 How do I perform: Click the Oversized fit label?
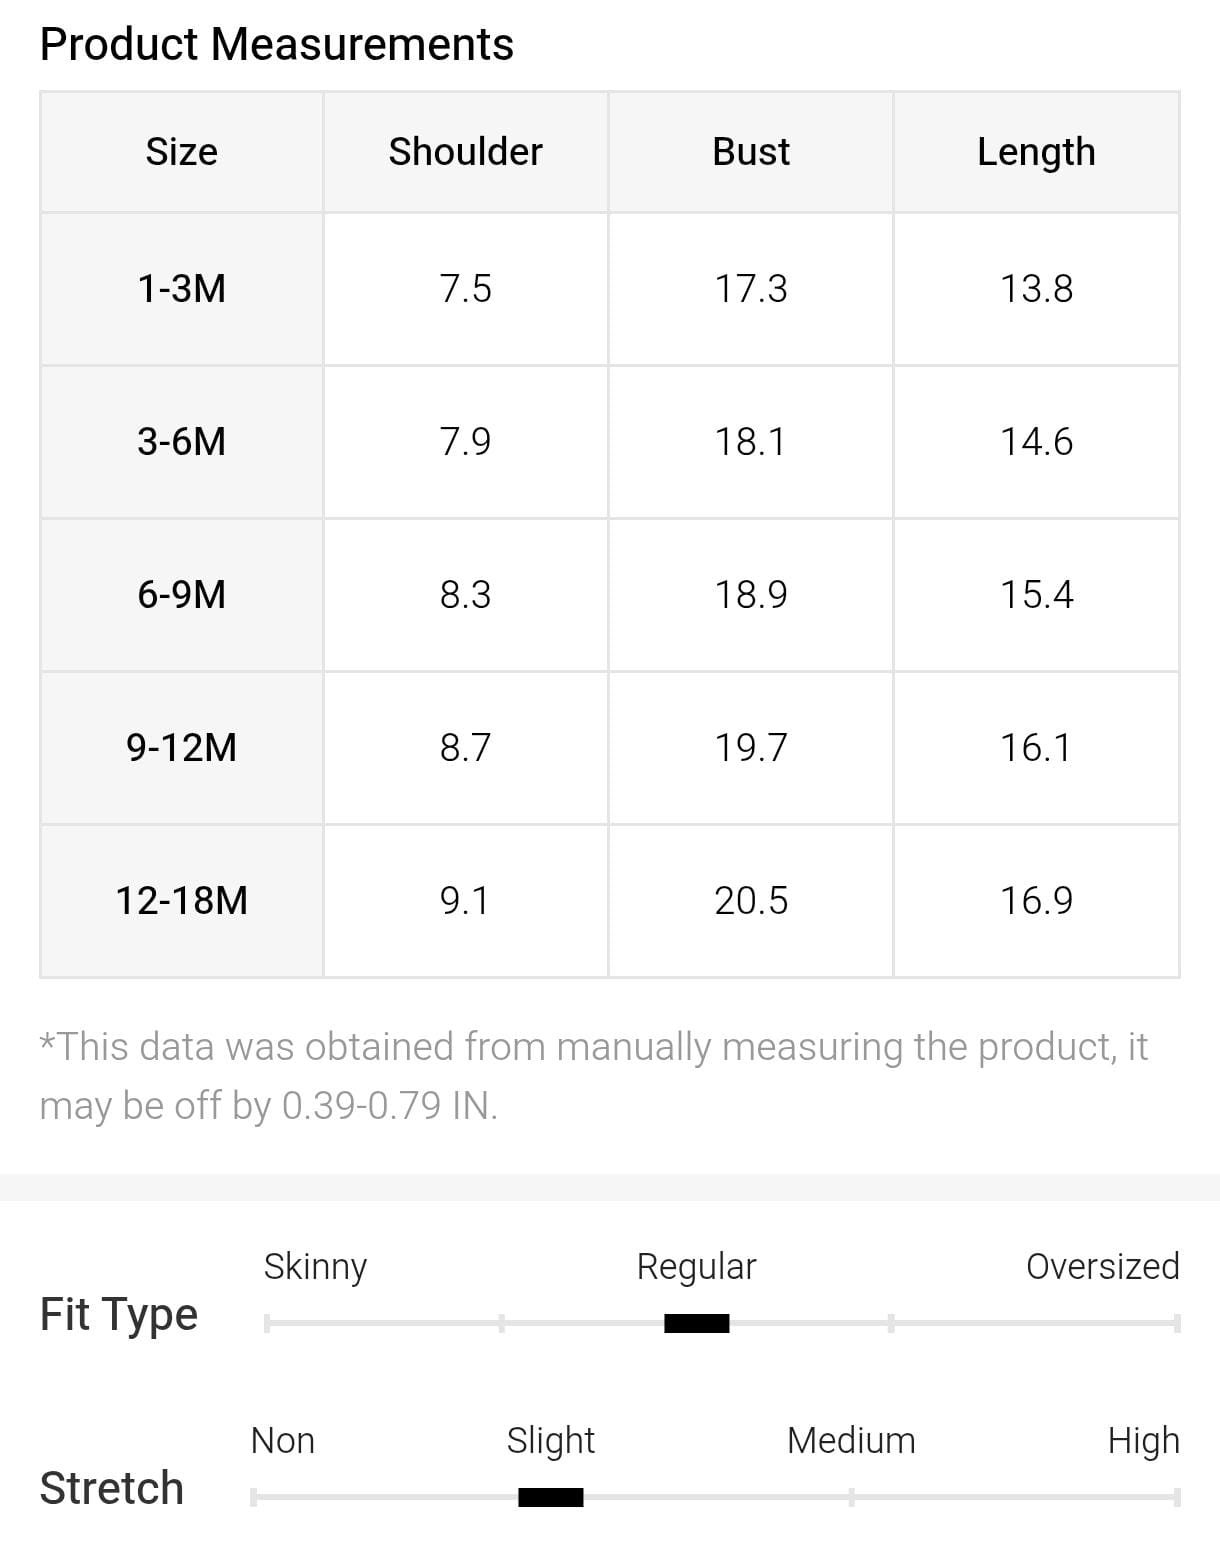click(1102, 1266)
